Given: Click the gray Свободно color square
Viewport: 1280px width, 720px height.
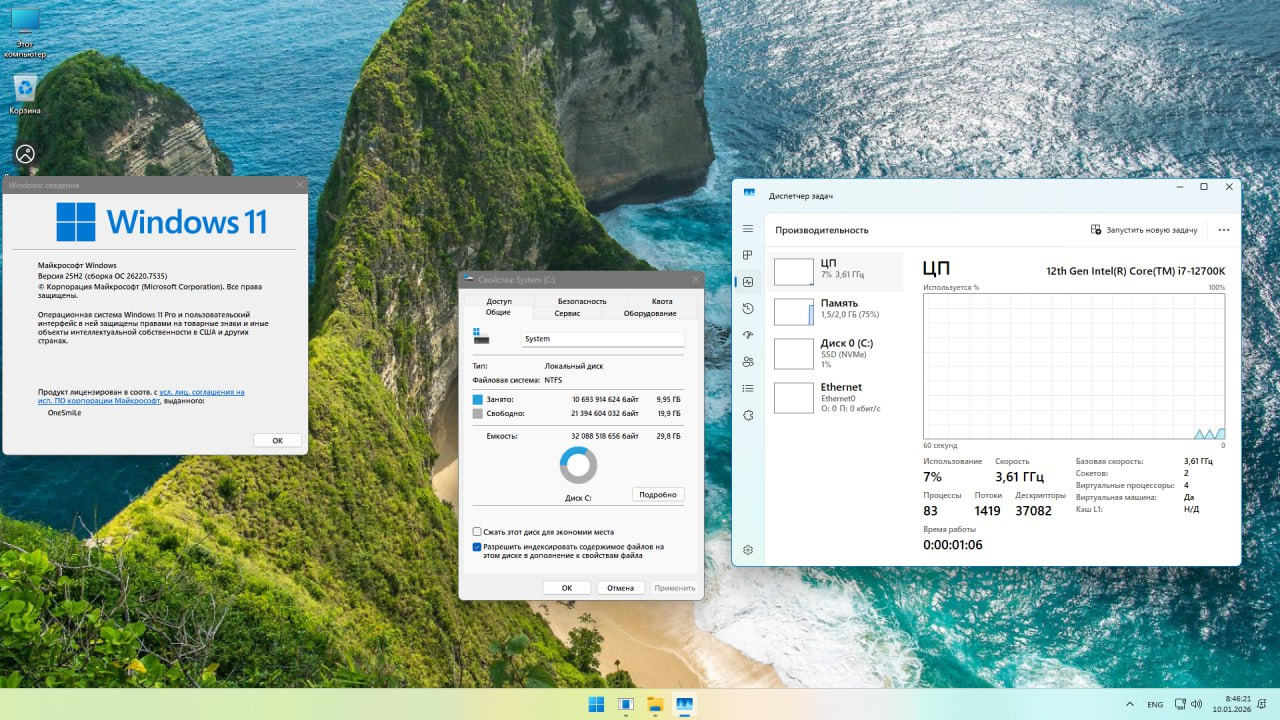Looking at the screenshot, I should coord(478,412).
